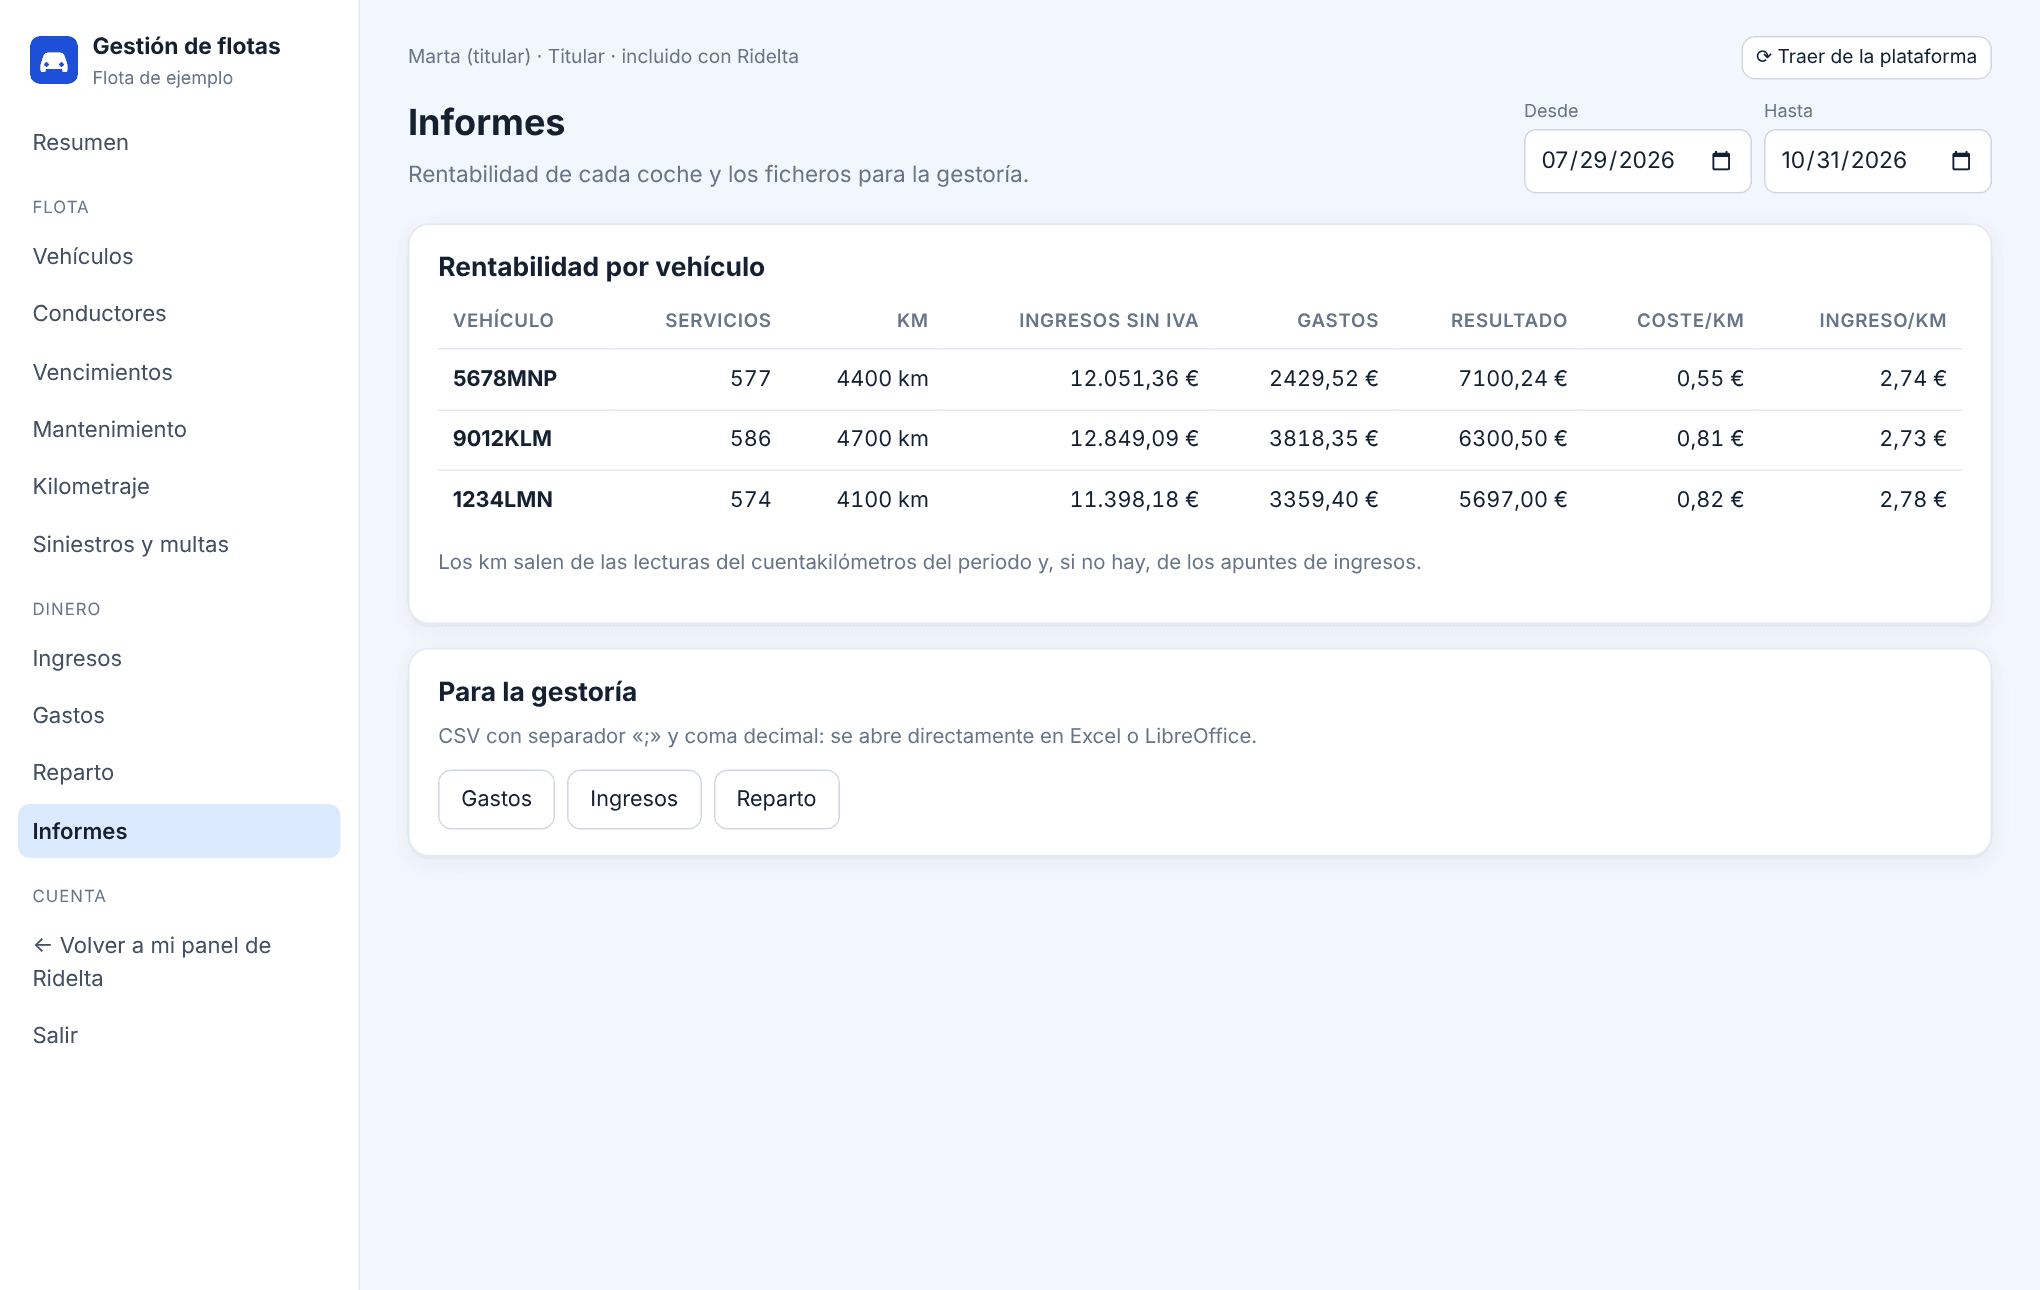Click the INGRESO/KM column header

pyautogui.click(x=1882, y=321)
